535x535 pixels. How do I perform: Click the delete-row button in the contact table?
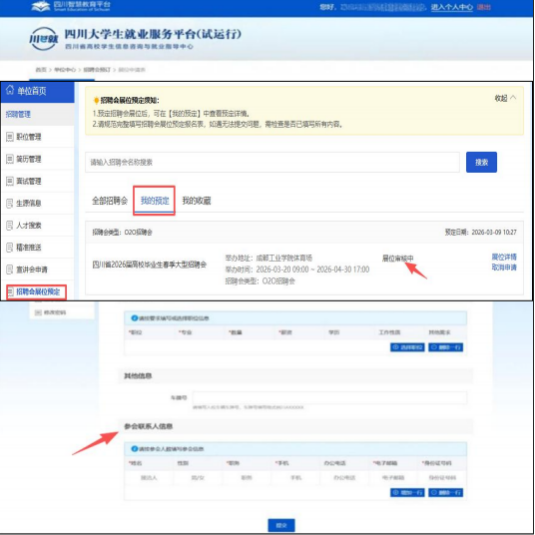pos(446,492)
